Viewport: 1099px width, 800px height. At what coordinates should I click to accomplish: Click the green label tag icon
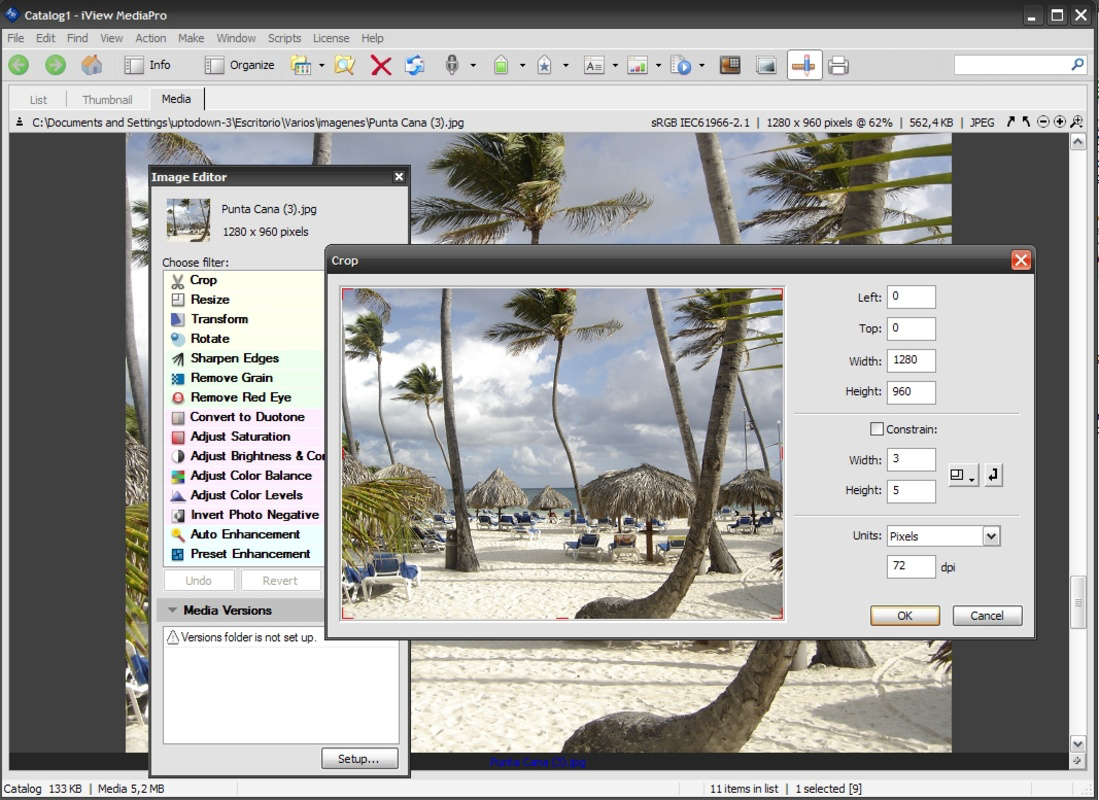[501, 65]
